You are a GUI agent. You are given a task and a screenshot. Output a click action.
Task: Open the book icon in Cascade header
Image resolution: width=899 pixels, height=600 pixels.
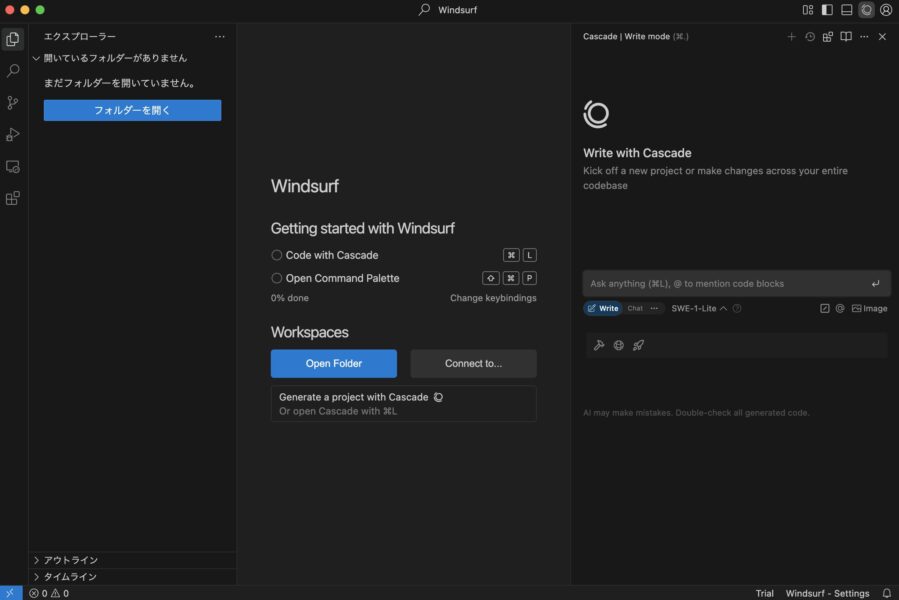pyautogui.click(x=846, y=37)
